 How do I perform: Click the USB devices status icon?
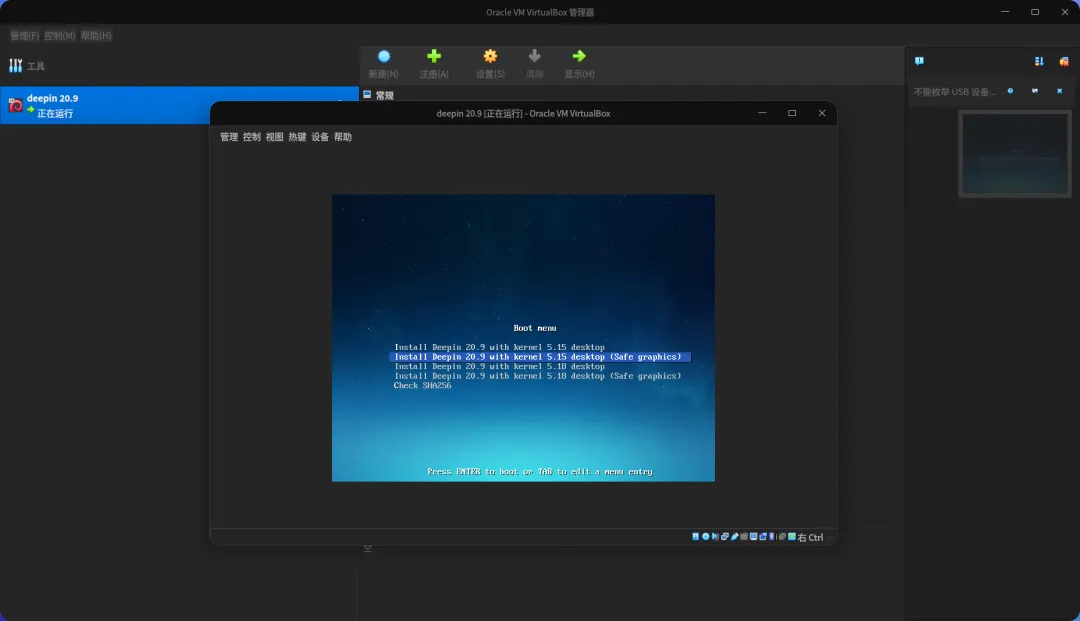[x=735, y=536]
